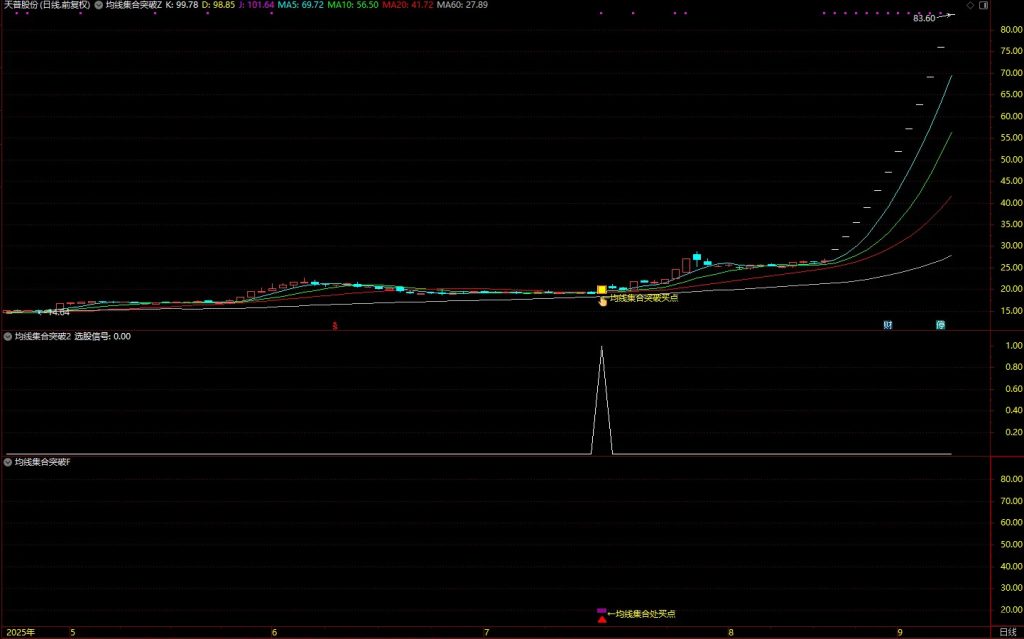This screenshot has width=1024, height=639.
Task: Click the red triangle buy-point marker in bottom panel
Action: (601, 621)
